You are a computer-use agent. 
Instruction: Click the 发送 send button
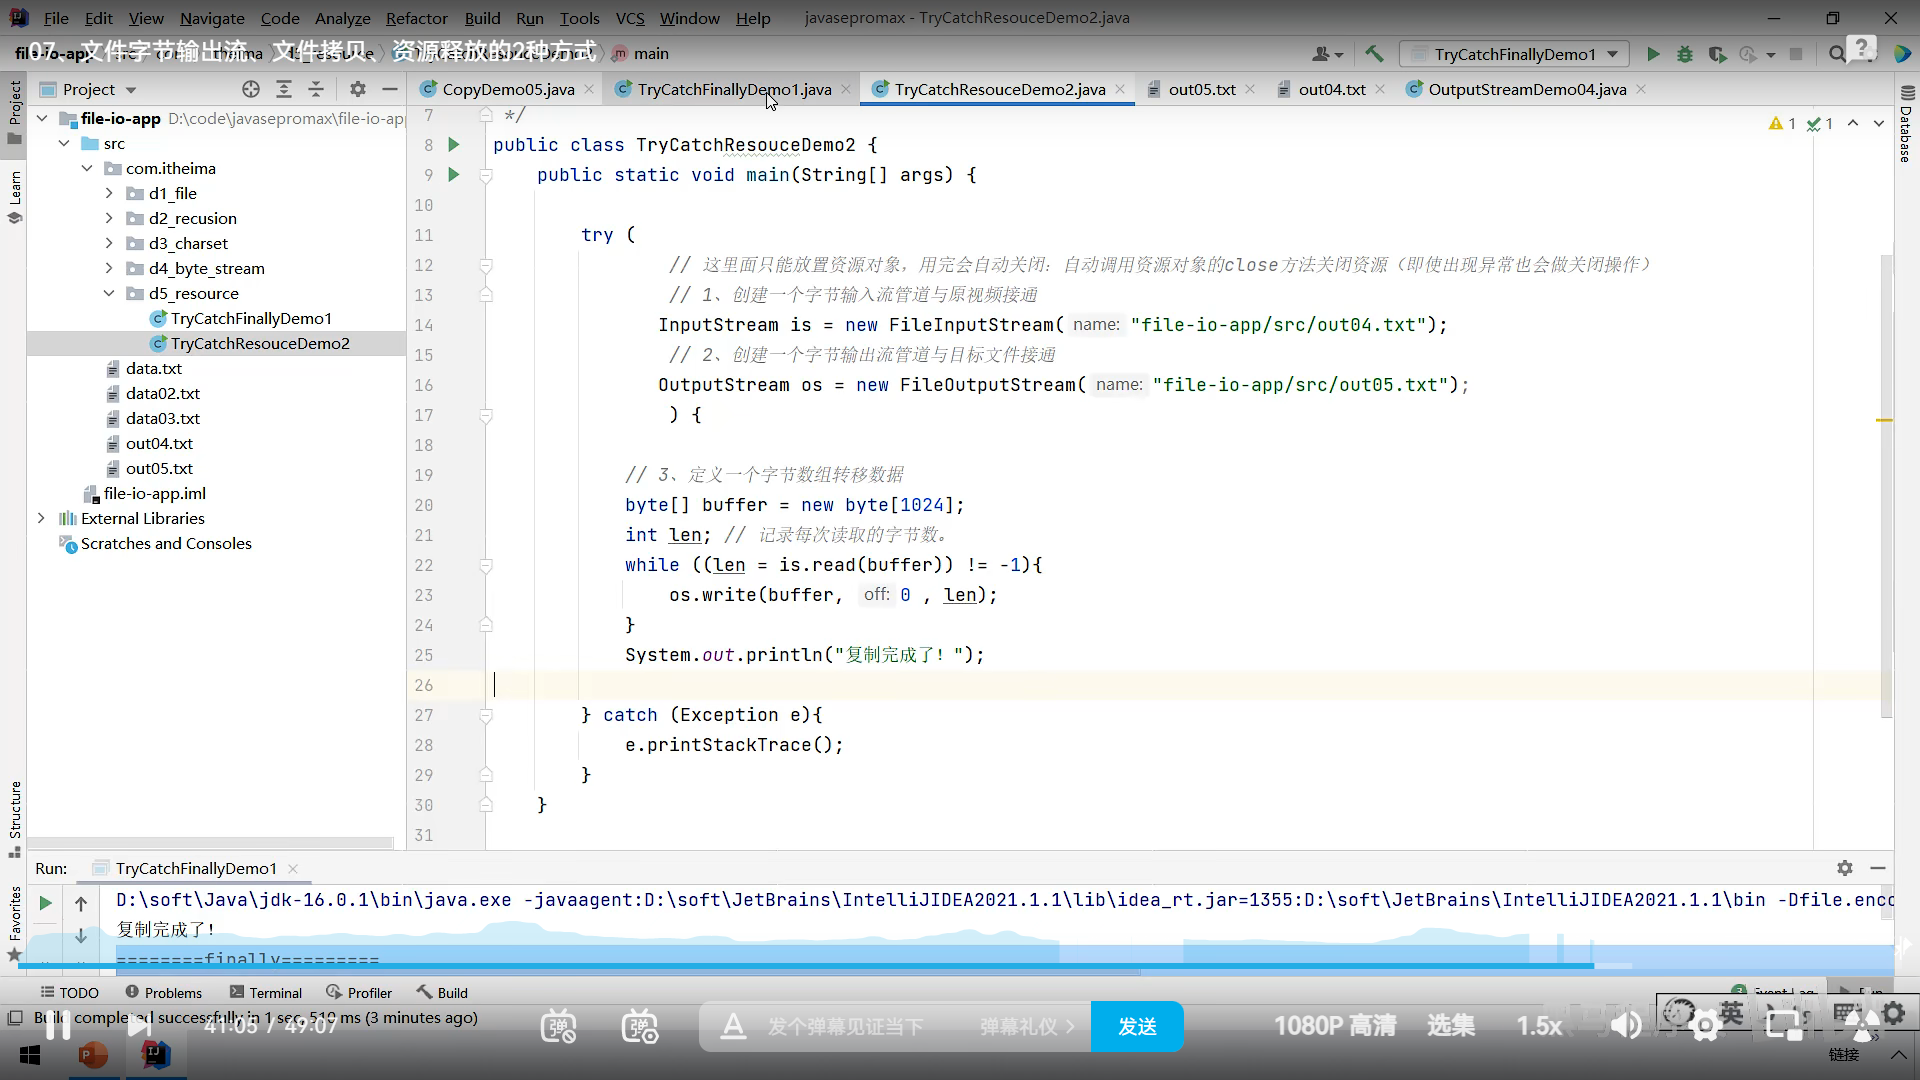point(1137,1027)
